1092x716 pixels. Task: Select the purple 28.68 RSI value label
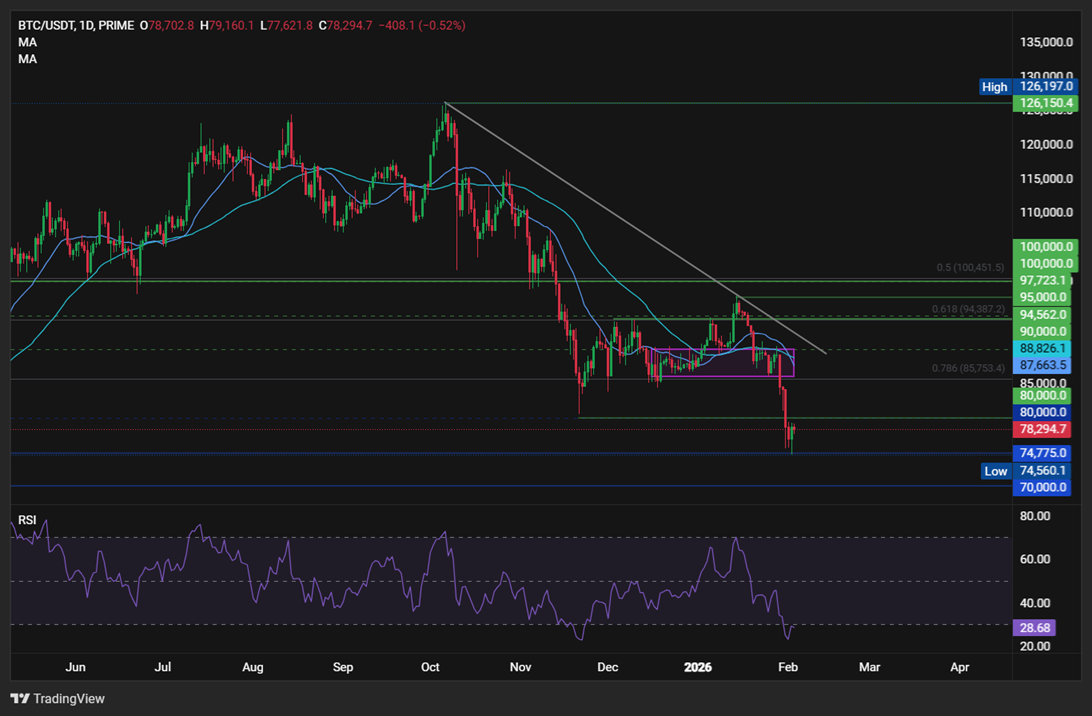1034,628
